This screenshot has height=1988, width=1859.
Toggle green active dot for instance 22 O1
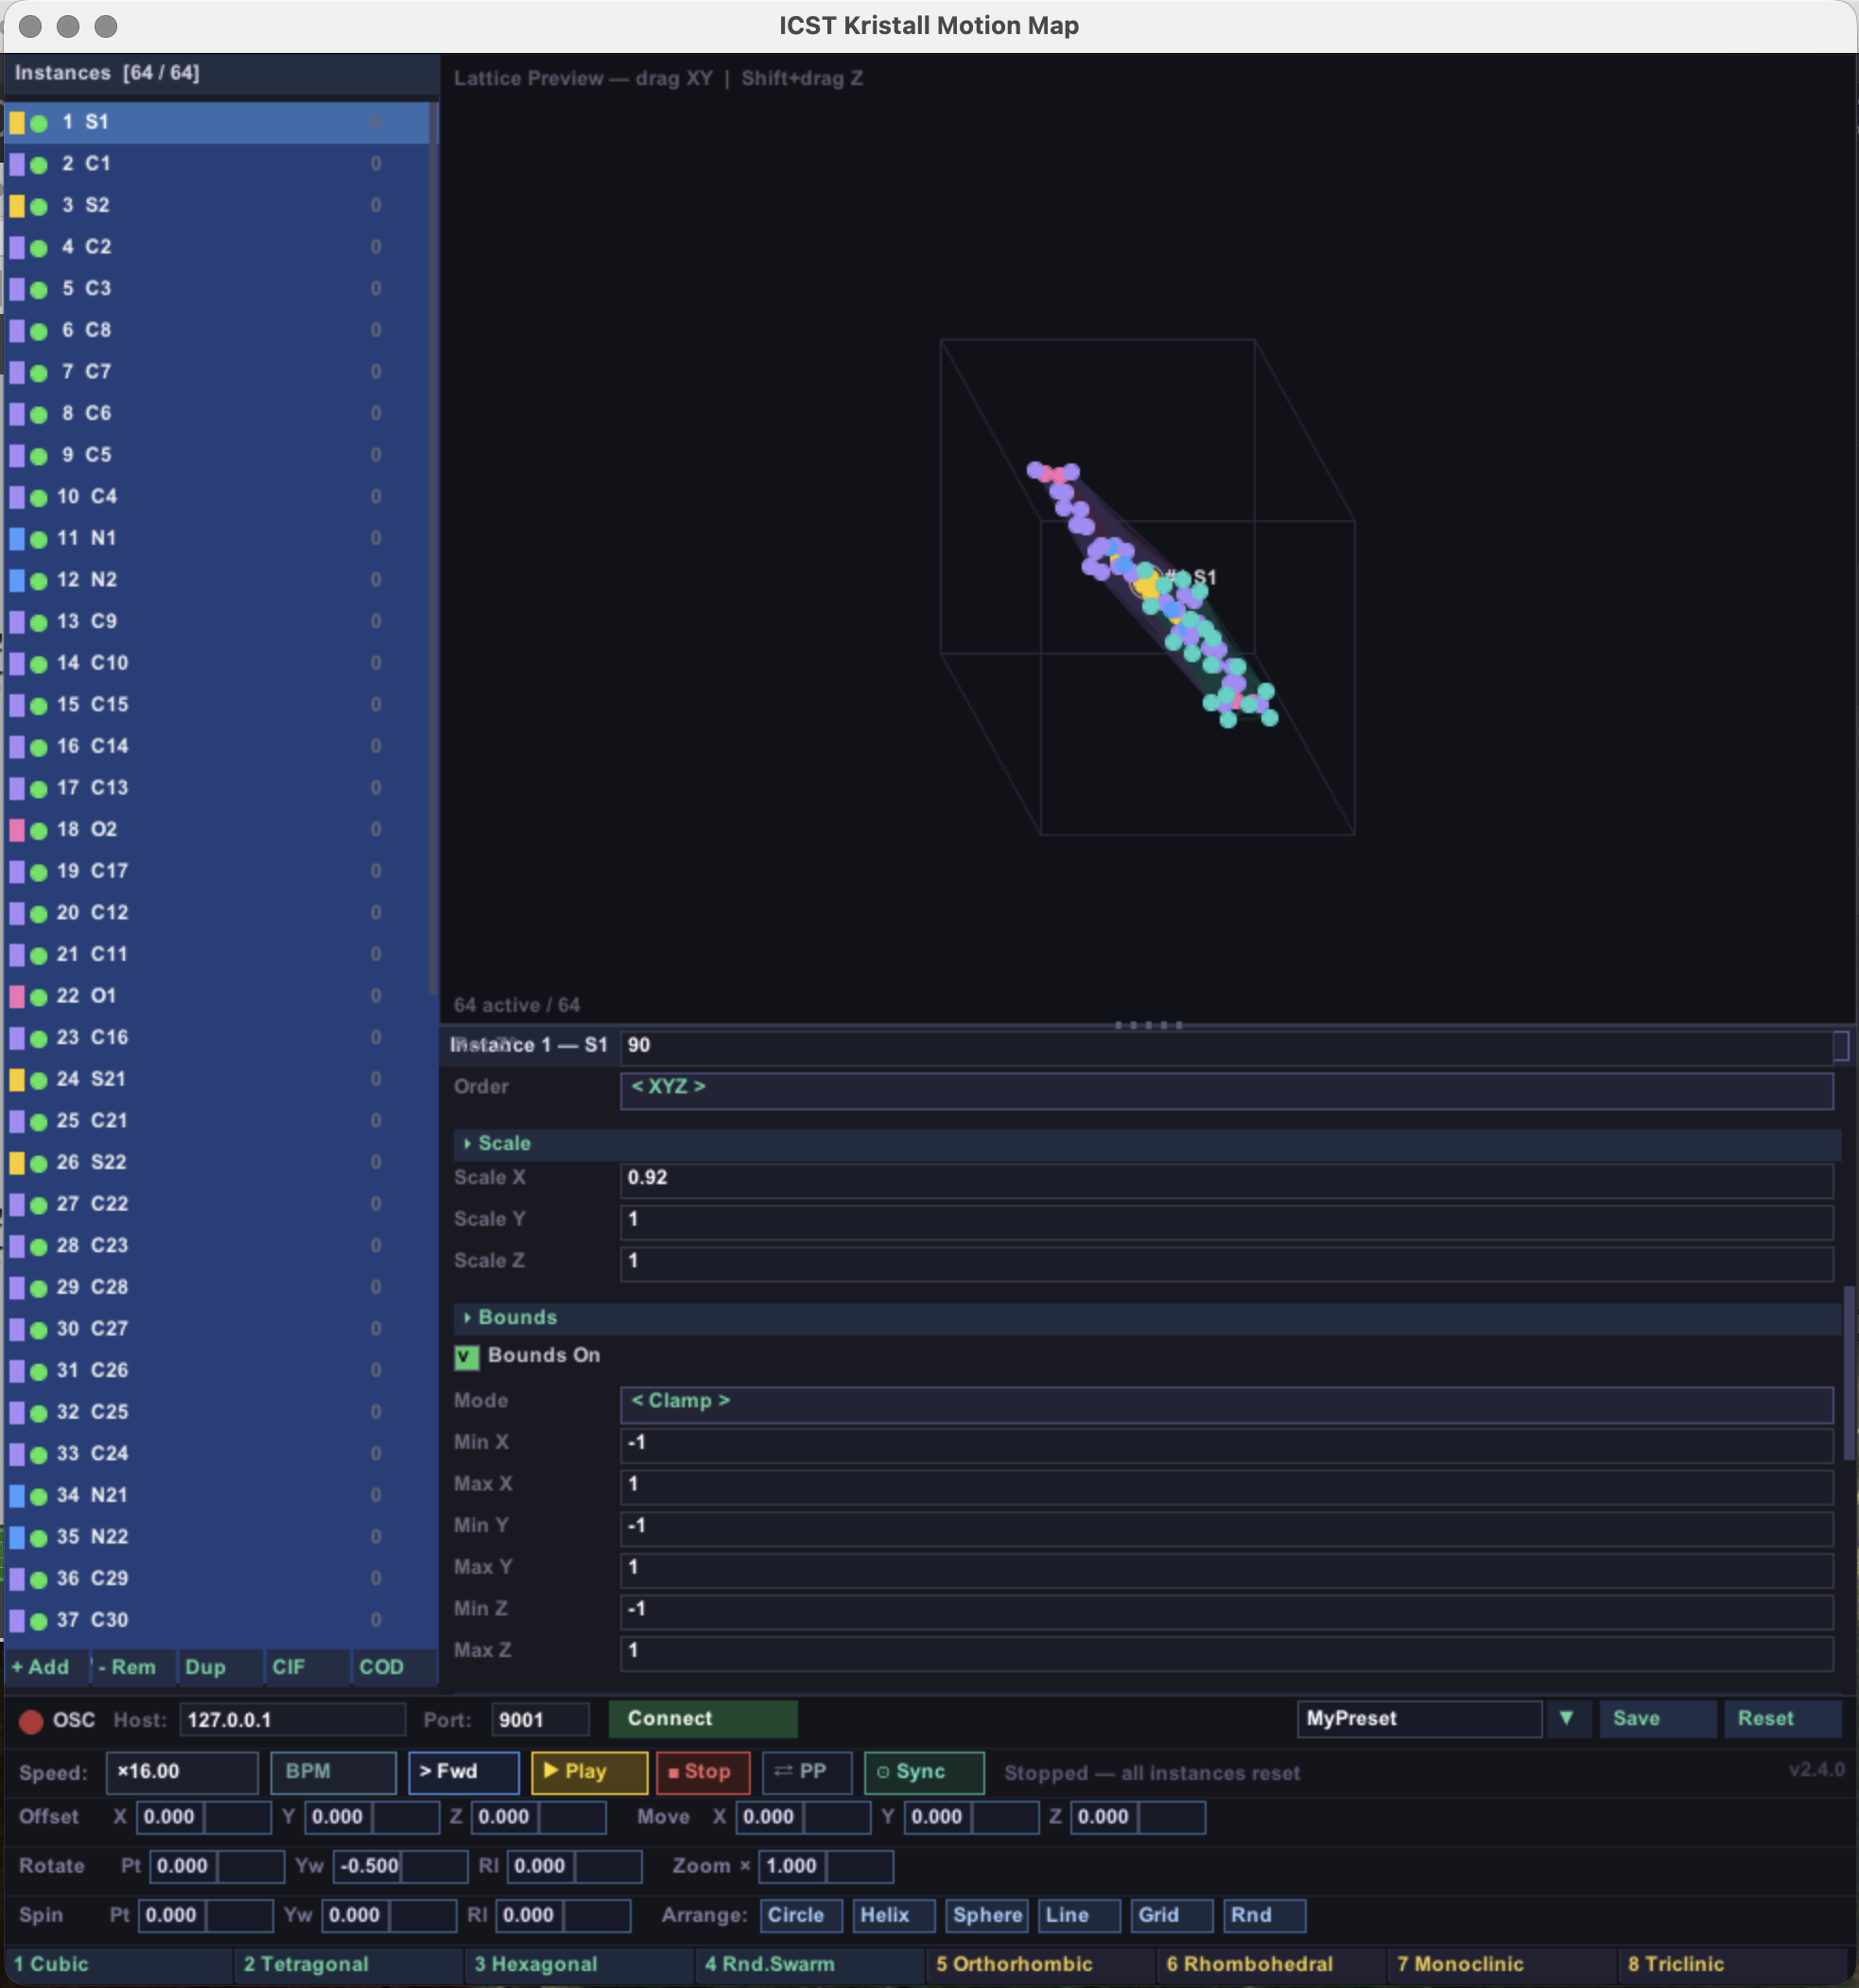[x=39, y=997]
